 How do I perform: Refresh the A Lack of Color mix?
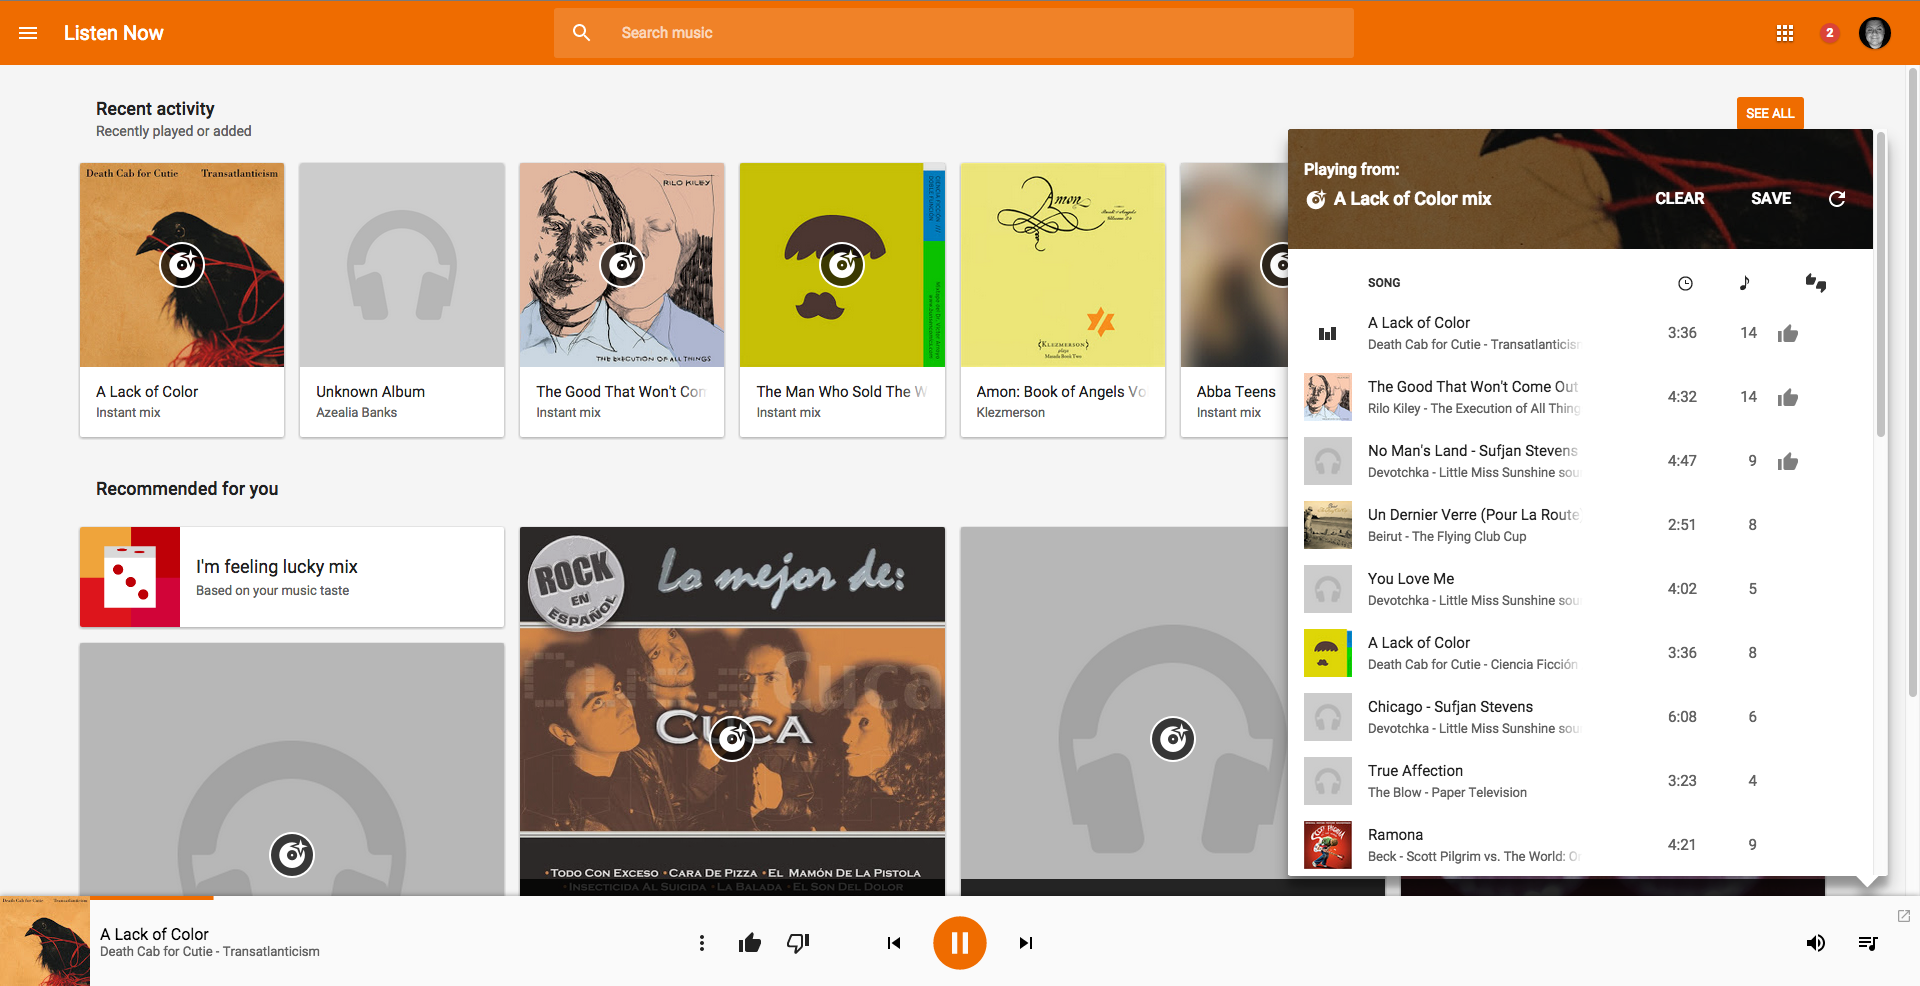point(1837,199)
